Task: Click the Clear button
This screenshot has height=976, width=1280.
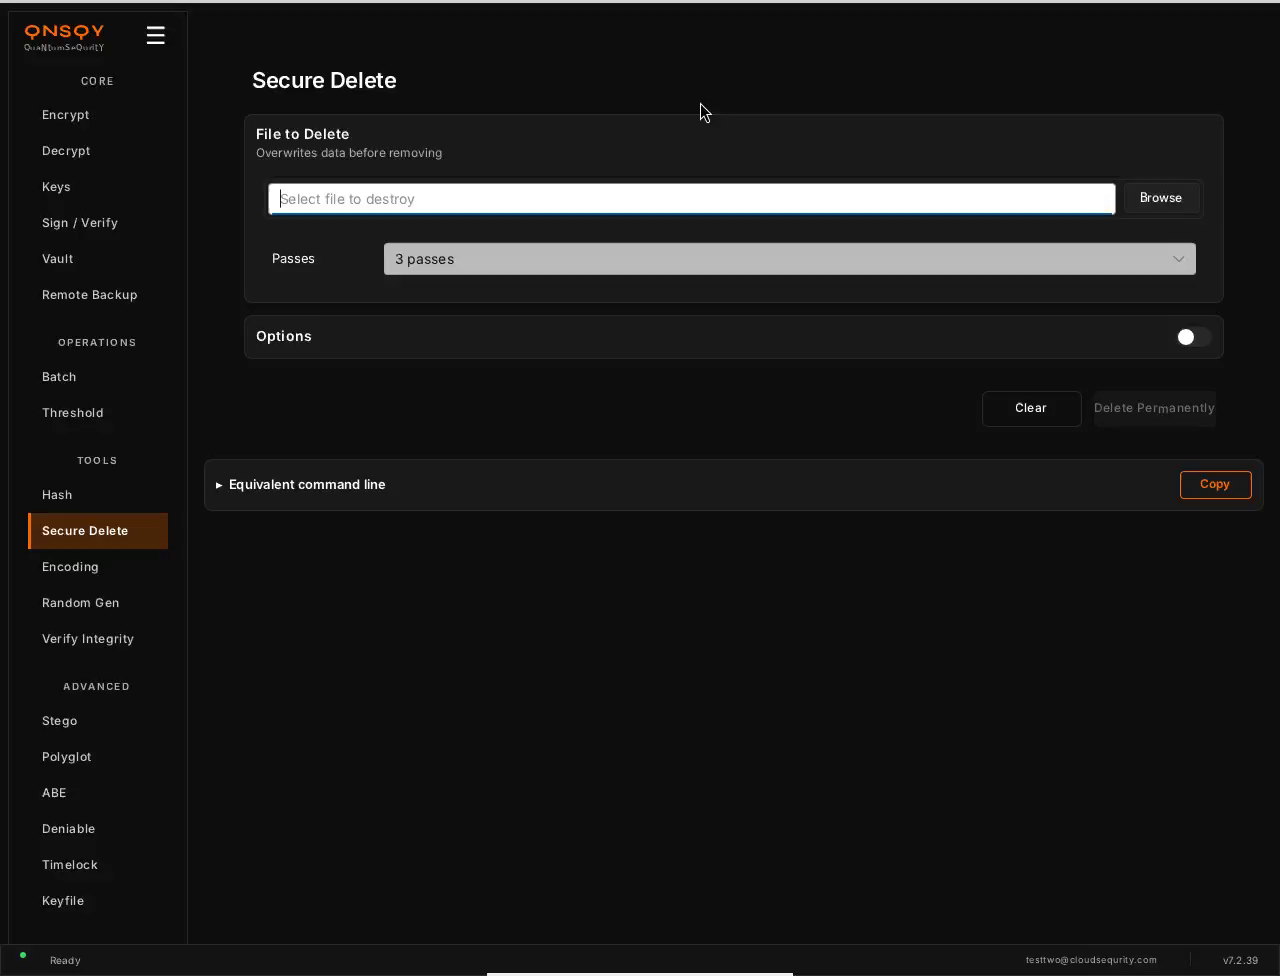Action: [x=1031, y=408]
